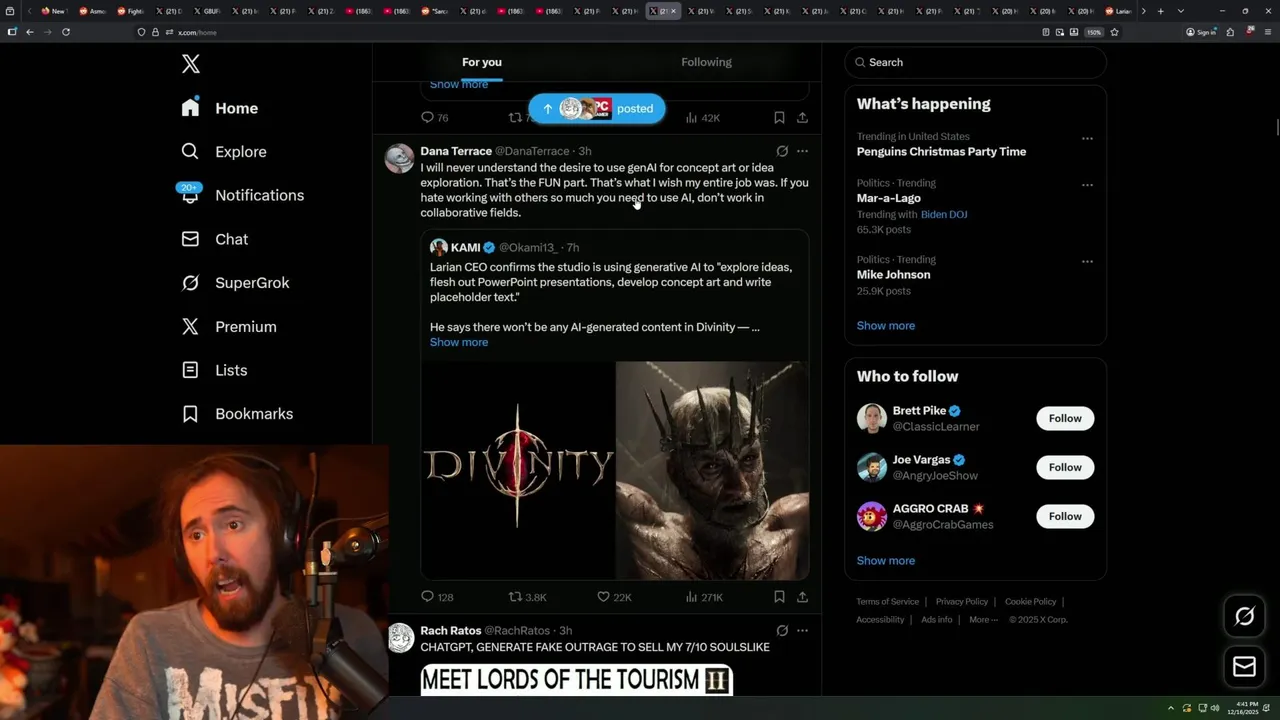Open Dana Terrace's profile avatar
The image size is (1280, 720).
[x=400, y=159]
